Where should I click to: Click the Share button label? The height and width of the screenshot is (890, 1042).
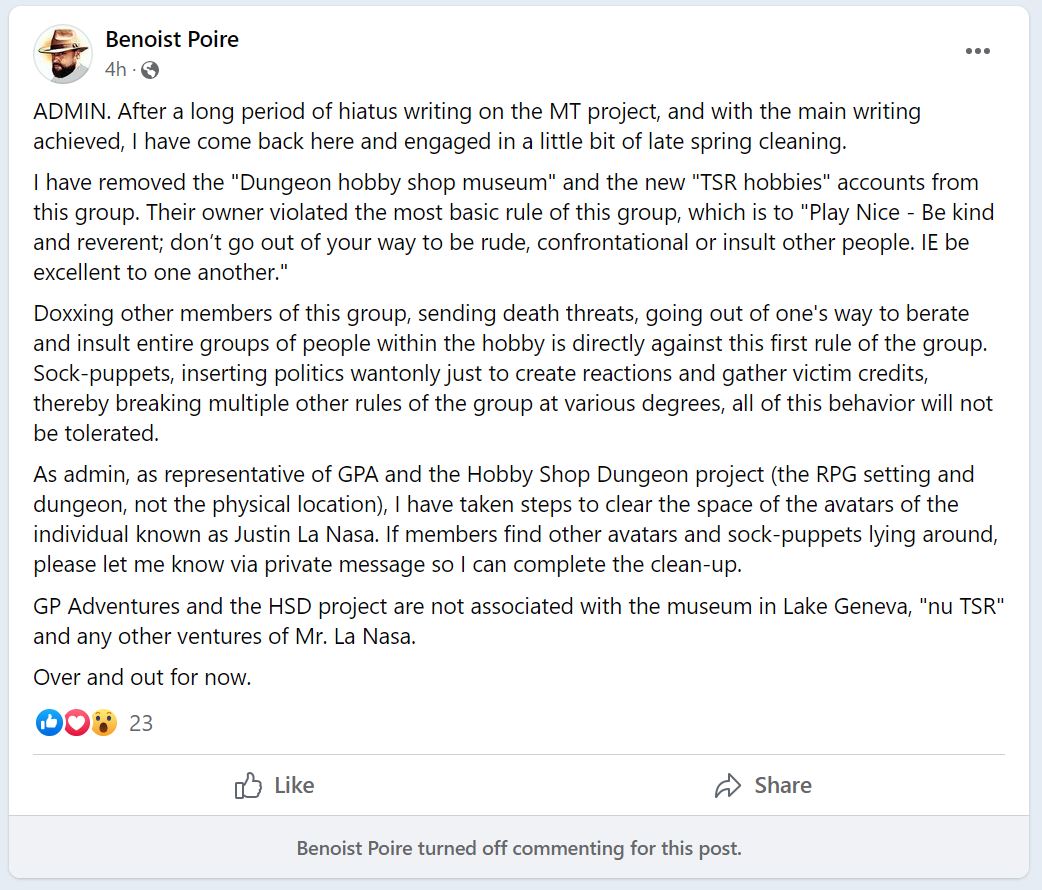point(783,786)
